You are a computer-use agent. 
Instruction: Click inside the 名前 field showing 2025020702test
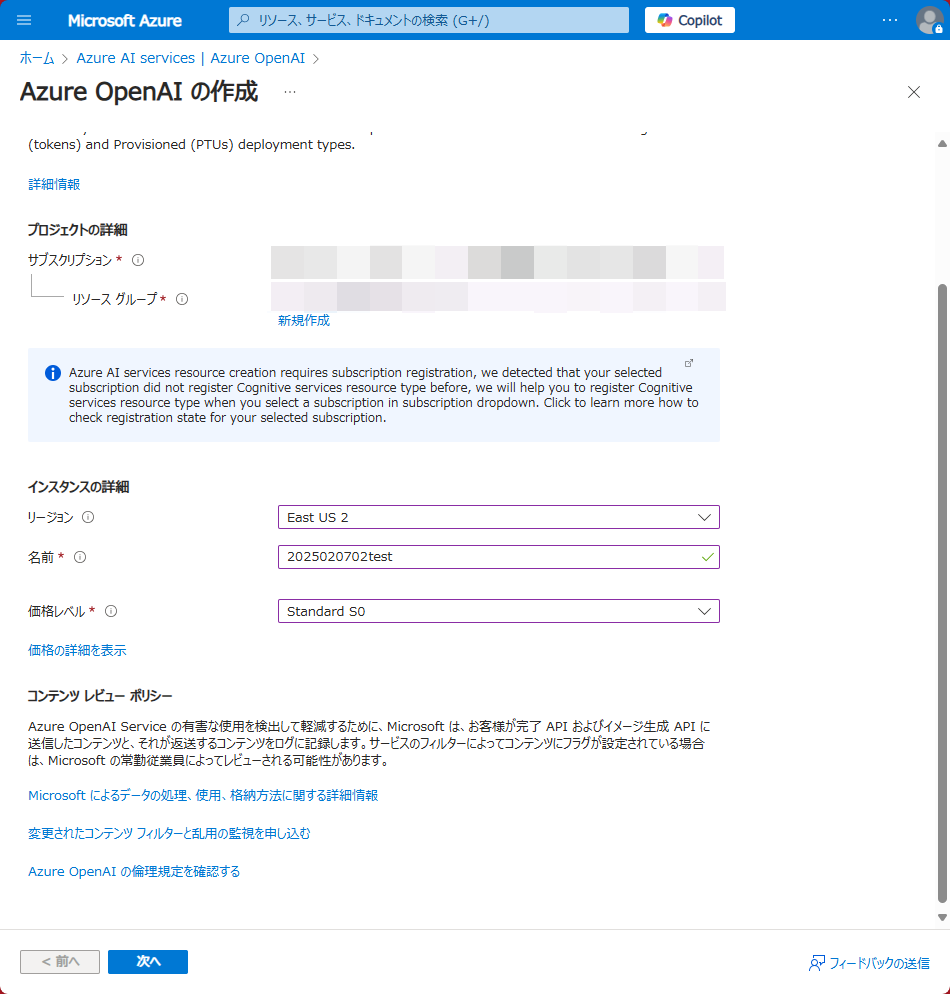(490, 557)
